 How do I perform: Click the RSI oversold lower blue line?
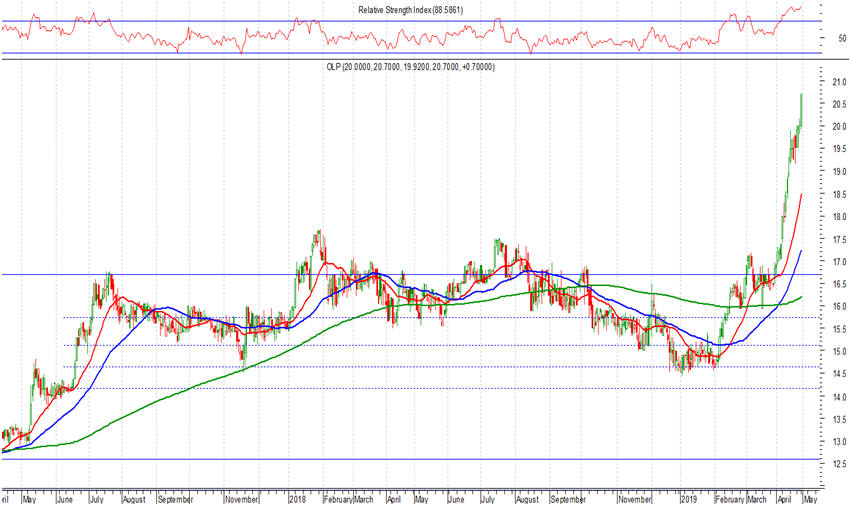[x=400, y=53]
